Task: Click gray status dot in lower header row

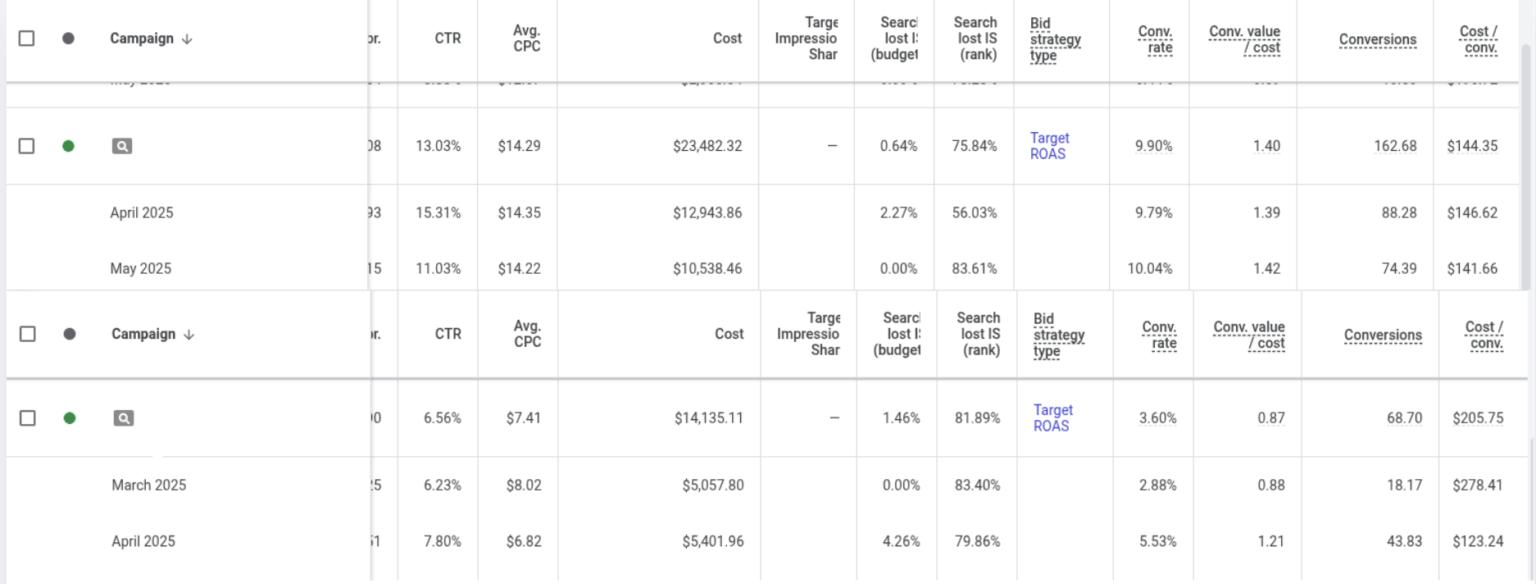Action: point(69,334)
